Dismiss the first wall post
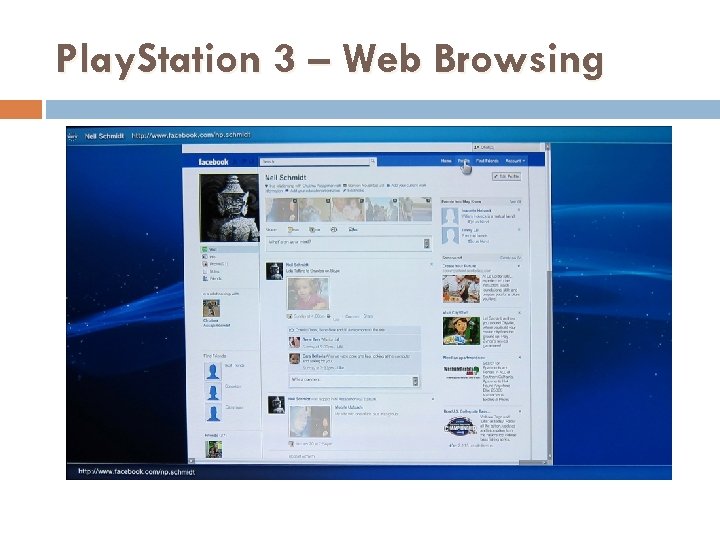Screen dimensions: 720x540 point(431,264)
